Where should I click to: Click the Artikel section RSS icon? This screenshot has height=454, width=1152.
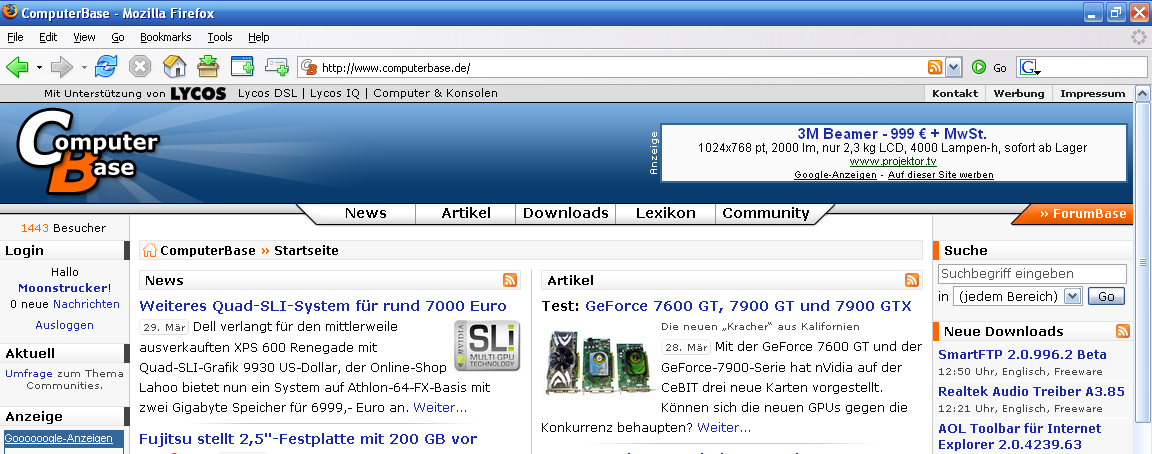point(912,280)
